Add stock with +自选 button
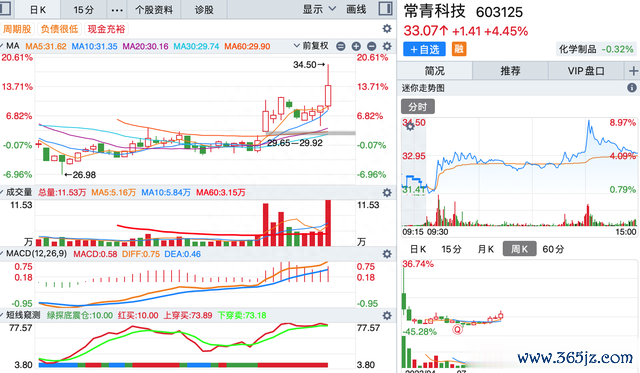 (x=424, y=49)
